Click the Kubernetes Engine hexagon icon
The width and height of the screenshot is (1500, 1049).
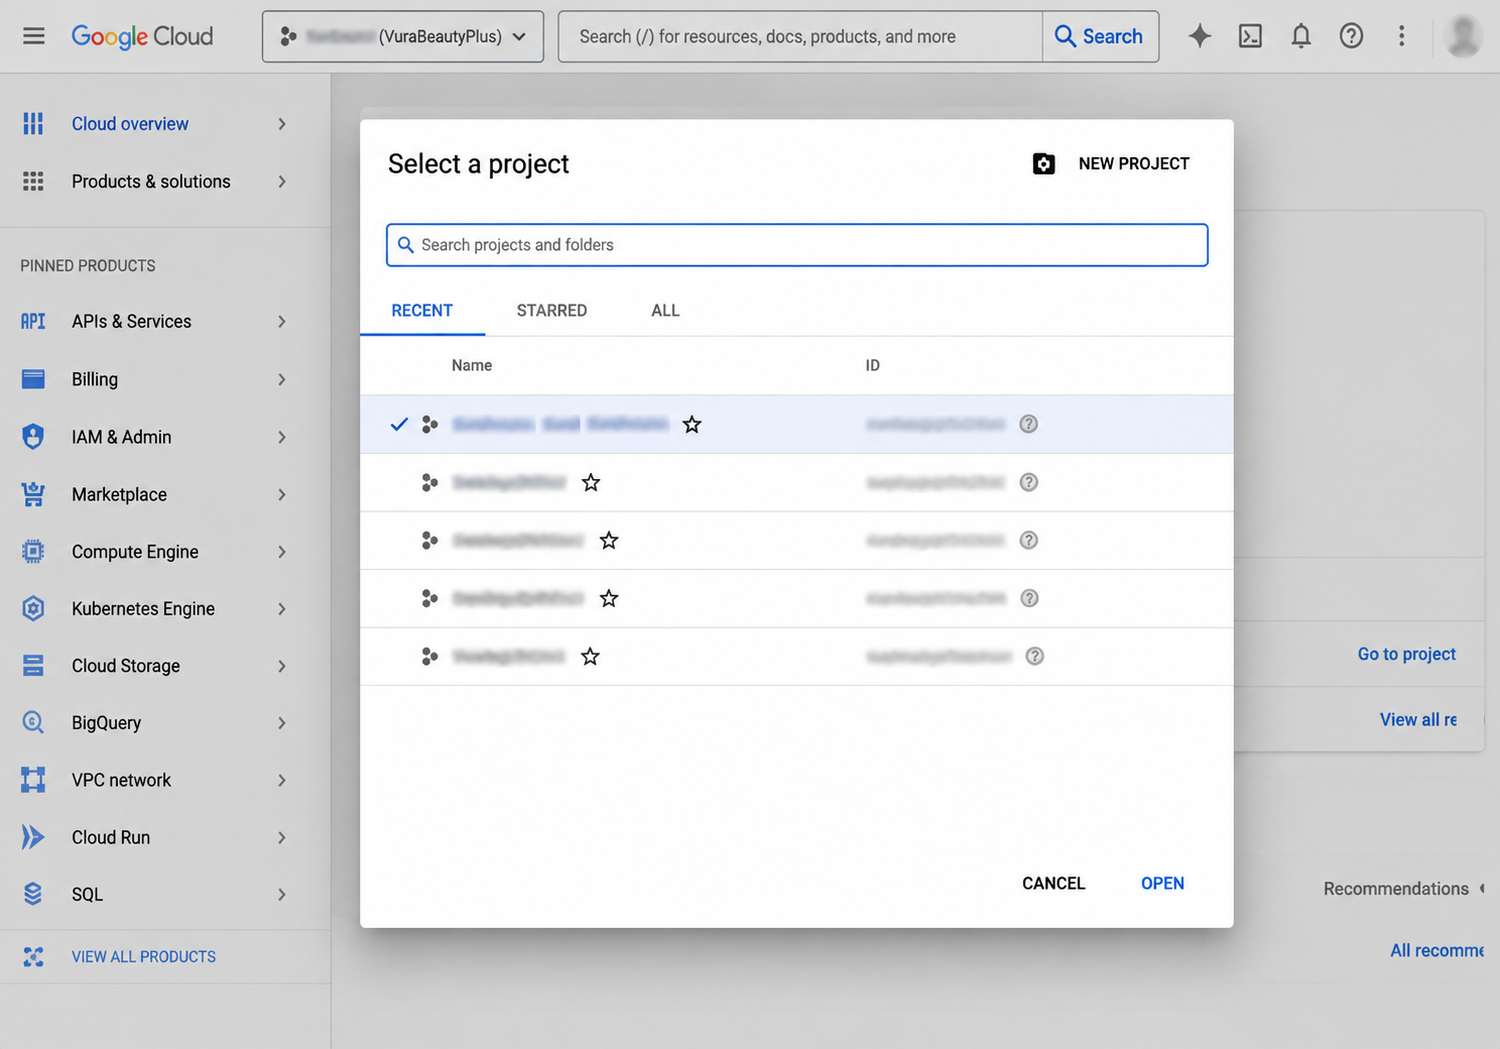click(x=33, y=608)
